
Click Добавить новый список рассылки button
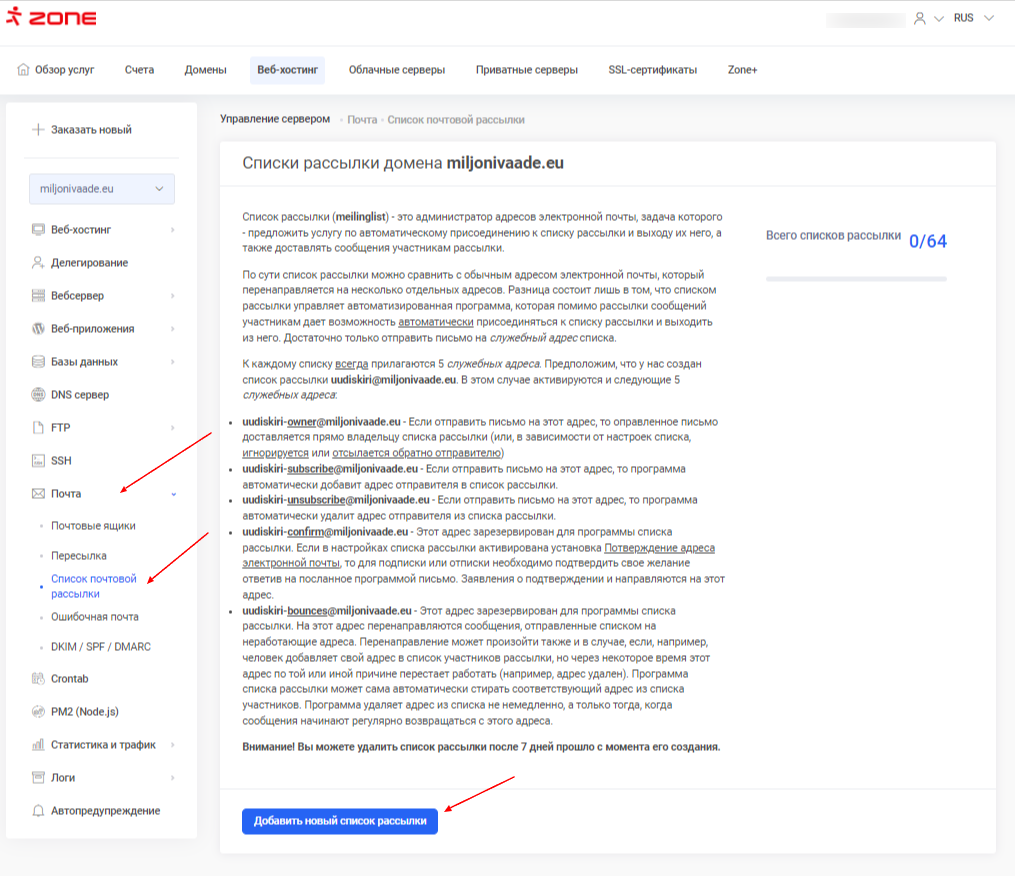(x=340, y=821)
